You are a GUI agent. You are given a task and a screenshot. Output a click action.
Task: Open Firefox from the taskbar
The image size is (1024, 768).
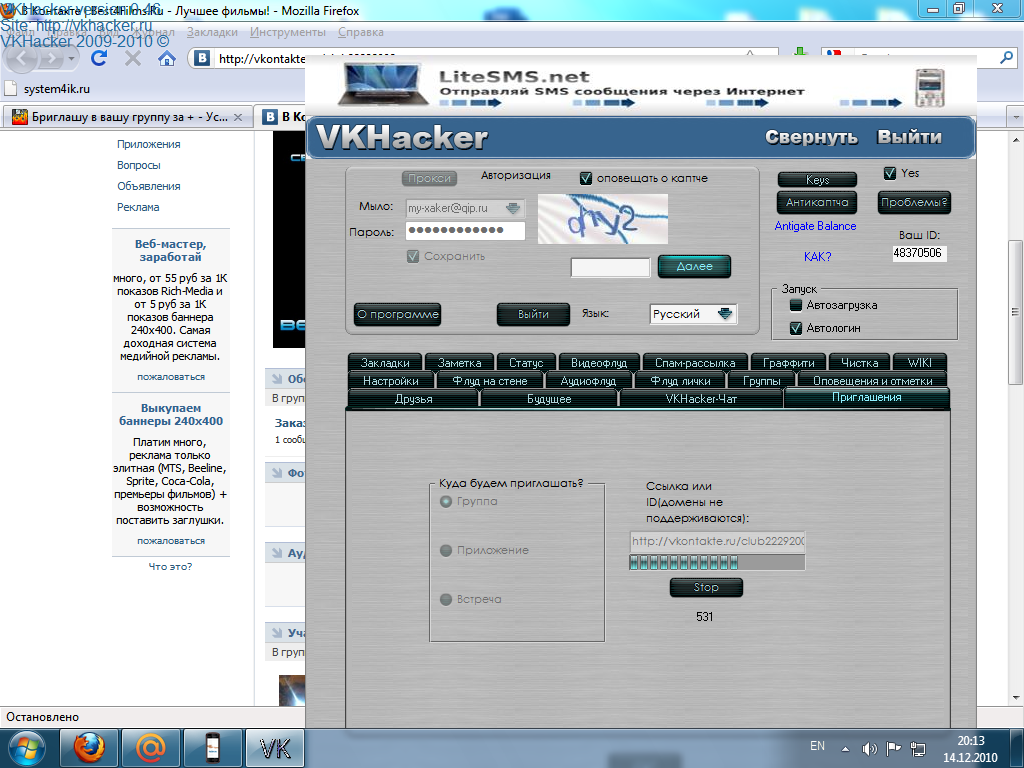(x=89, y=748)
